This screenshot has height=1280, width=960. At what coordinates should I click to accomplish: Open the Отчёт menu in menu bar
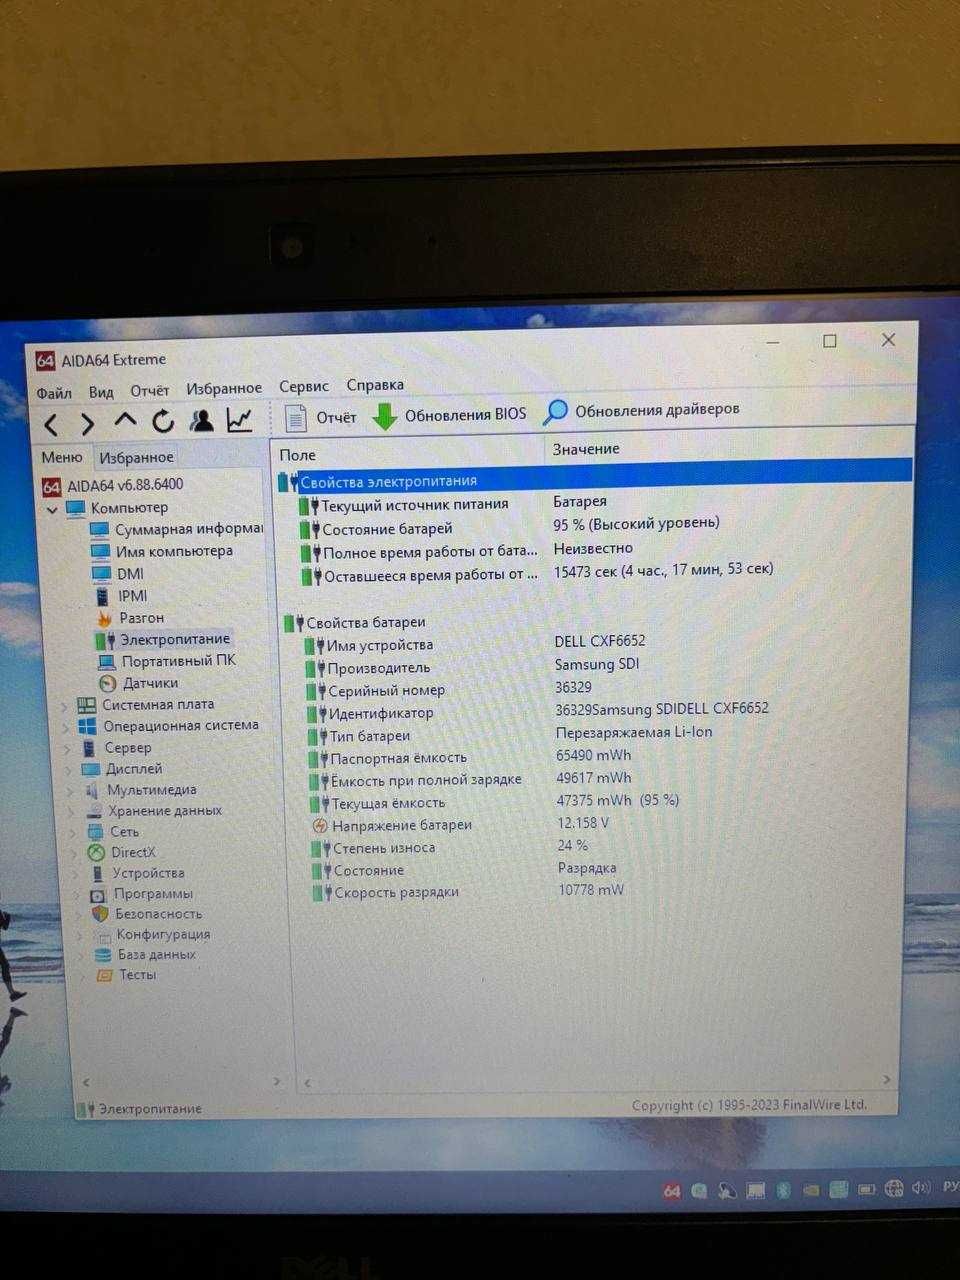pyautogui.click(x=149, y=390)
